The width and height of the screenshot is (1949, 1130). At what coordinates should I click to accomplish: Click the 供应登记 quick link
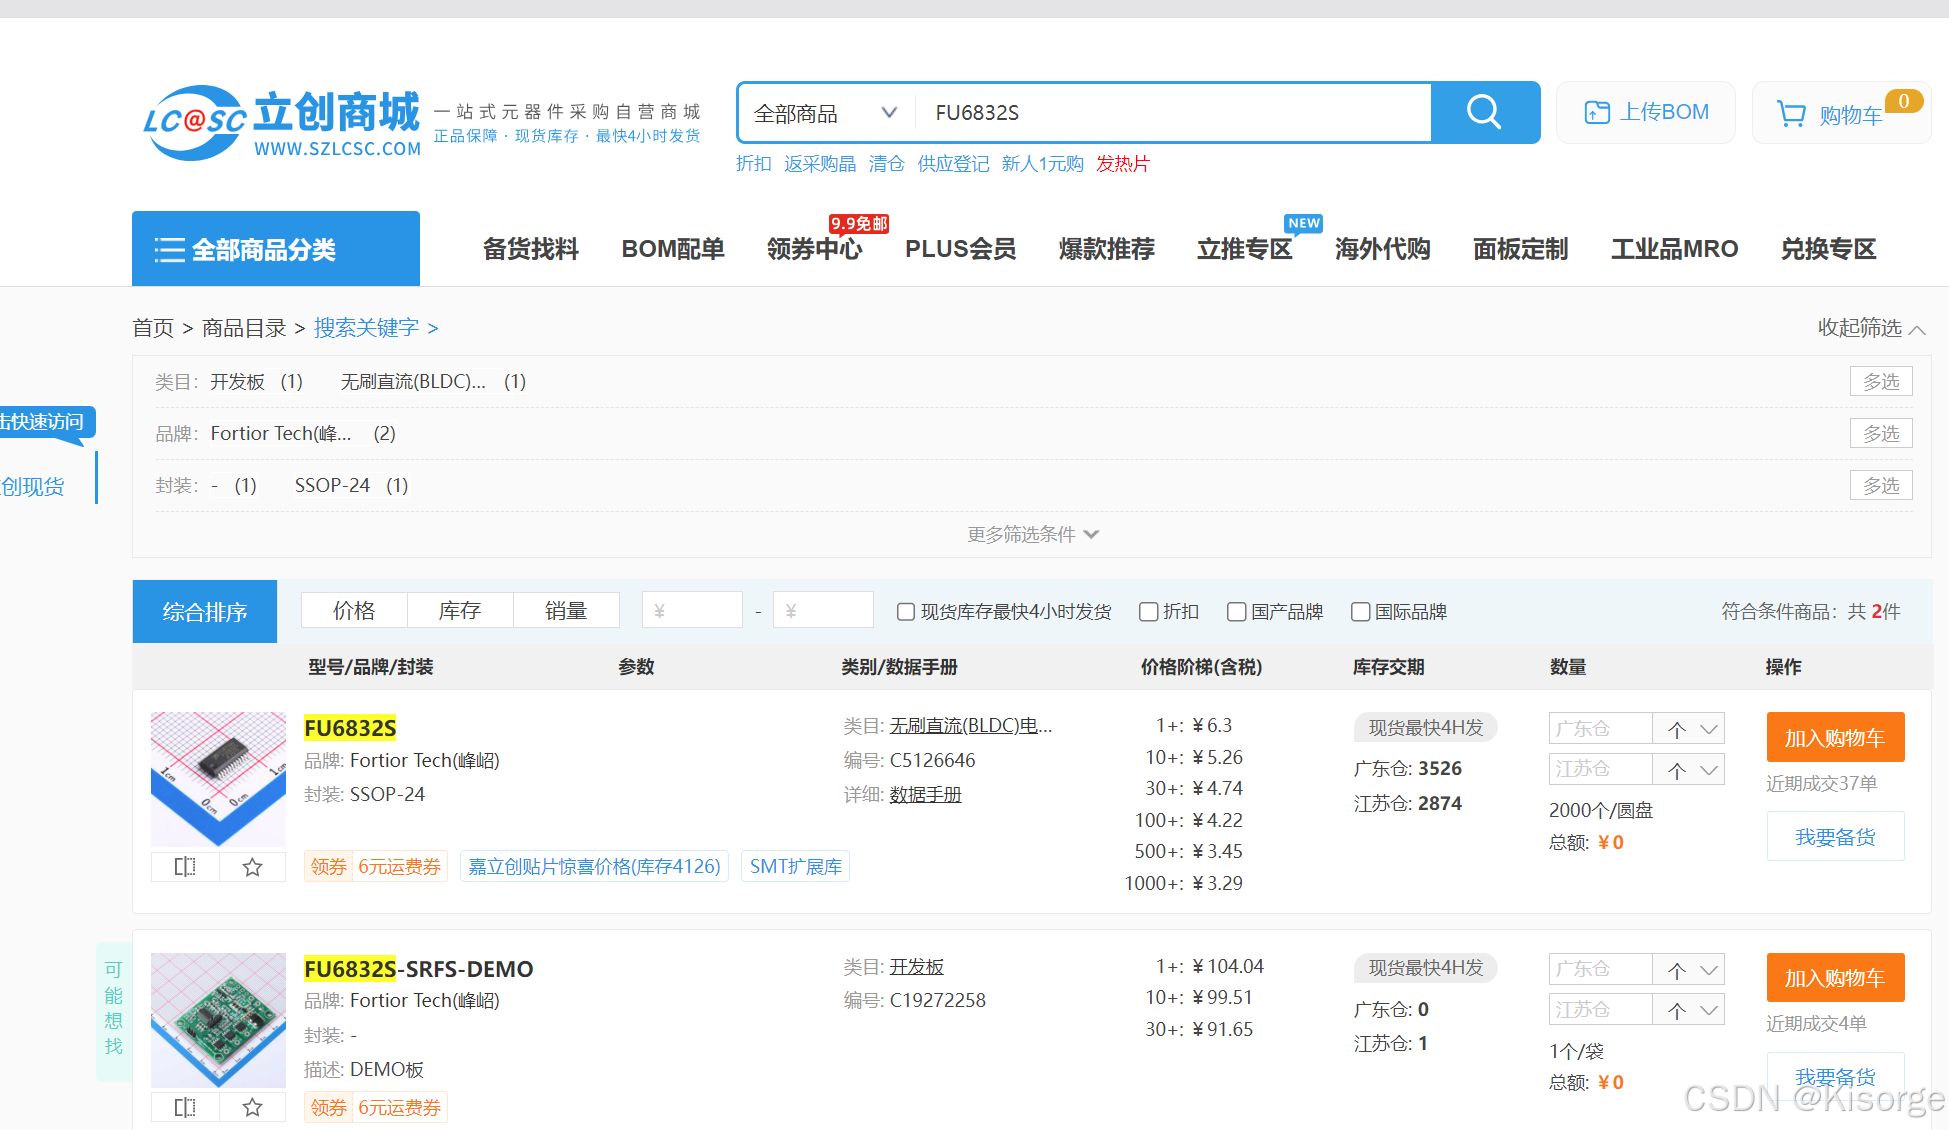954,164
